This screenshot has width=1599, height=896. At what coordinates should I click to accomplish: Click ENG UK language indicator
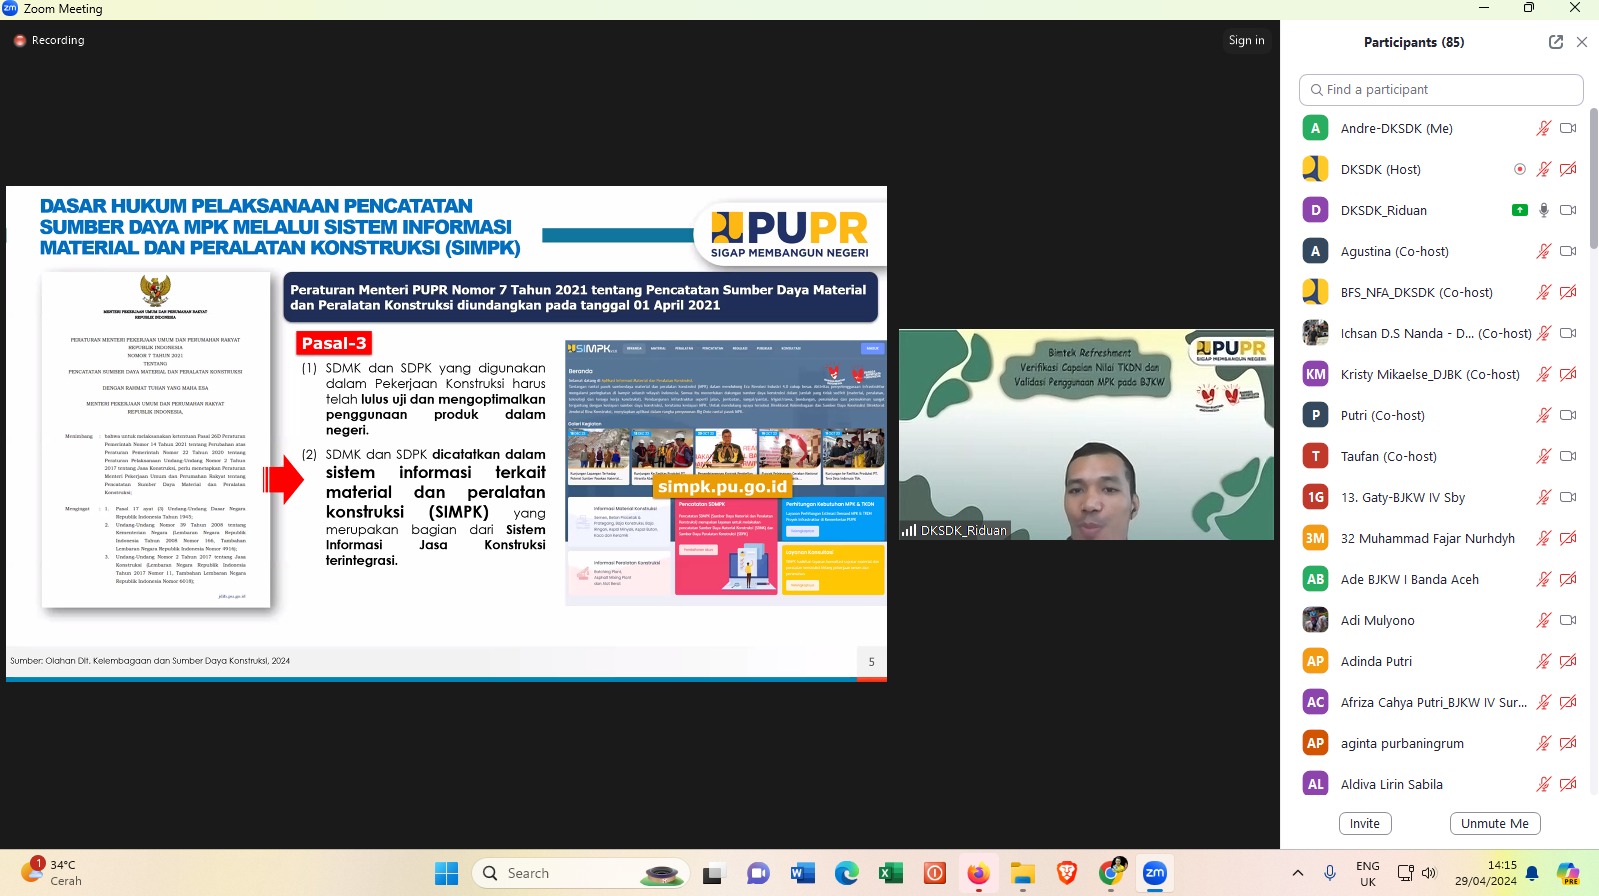click(x=1368, y=873)
